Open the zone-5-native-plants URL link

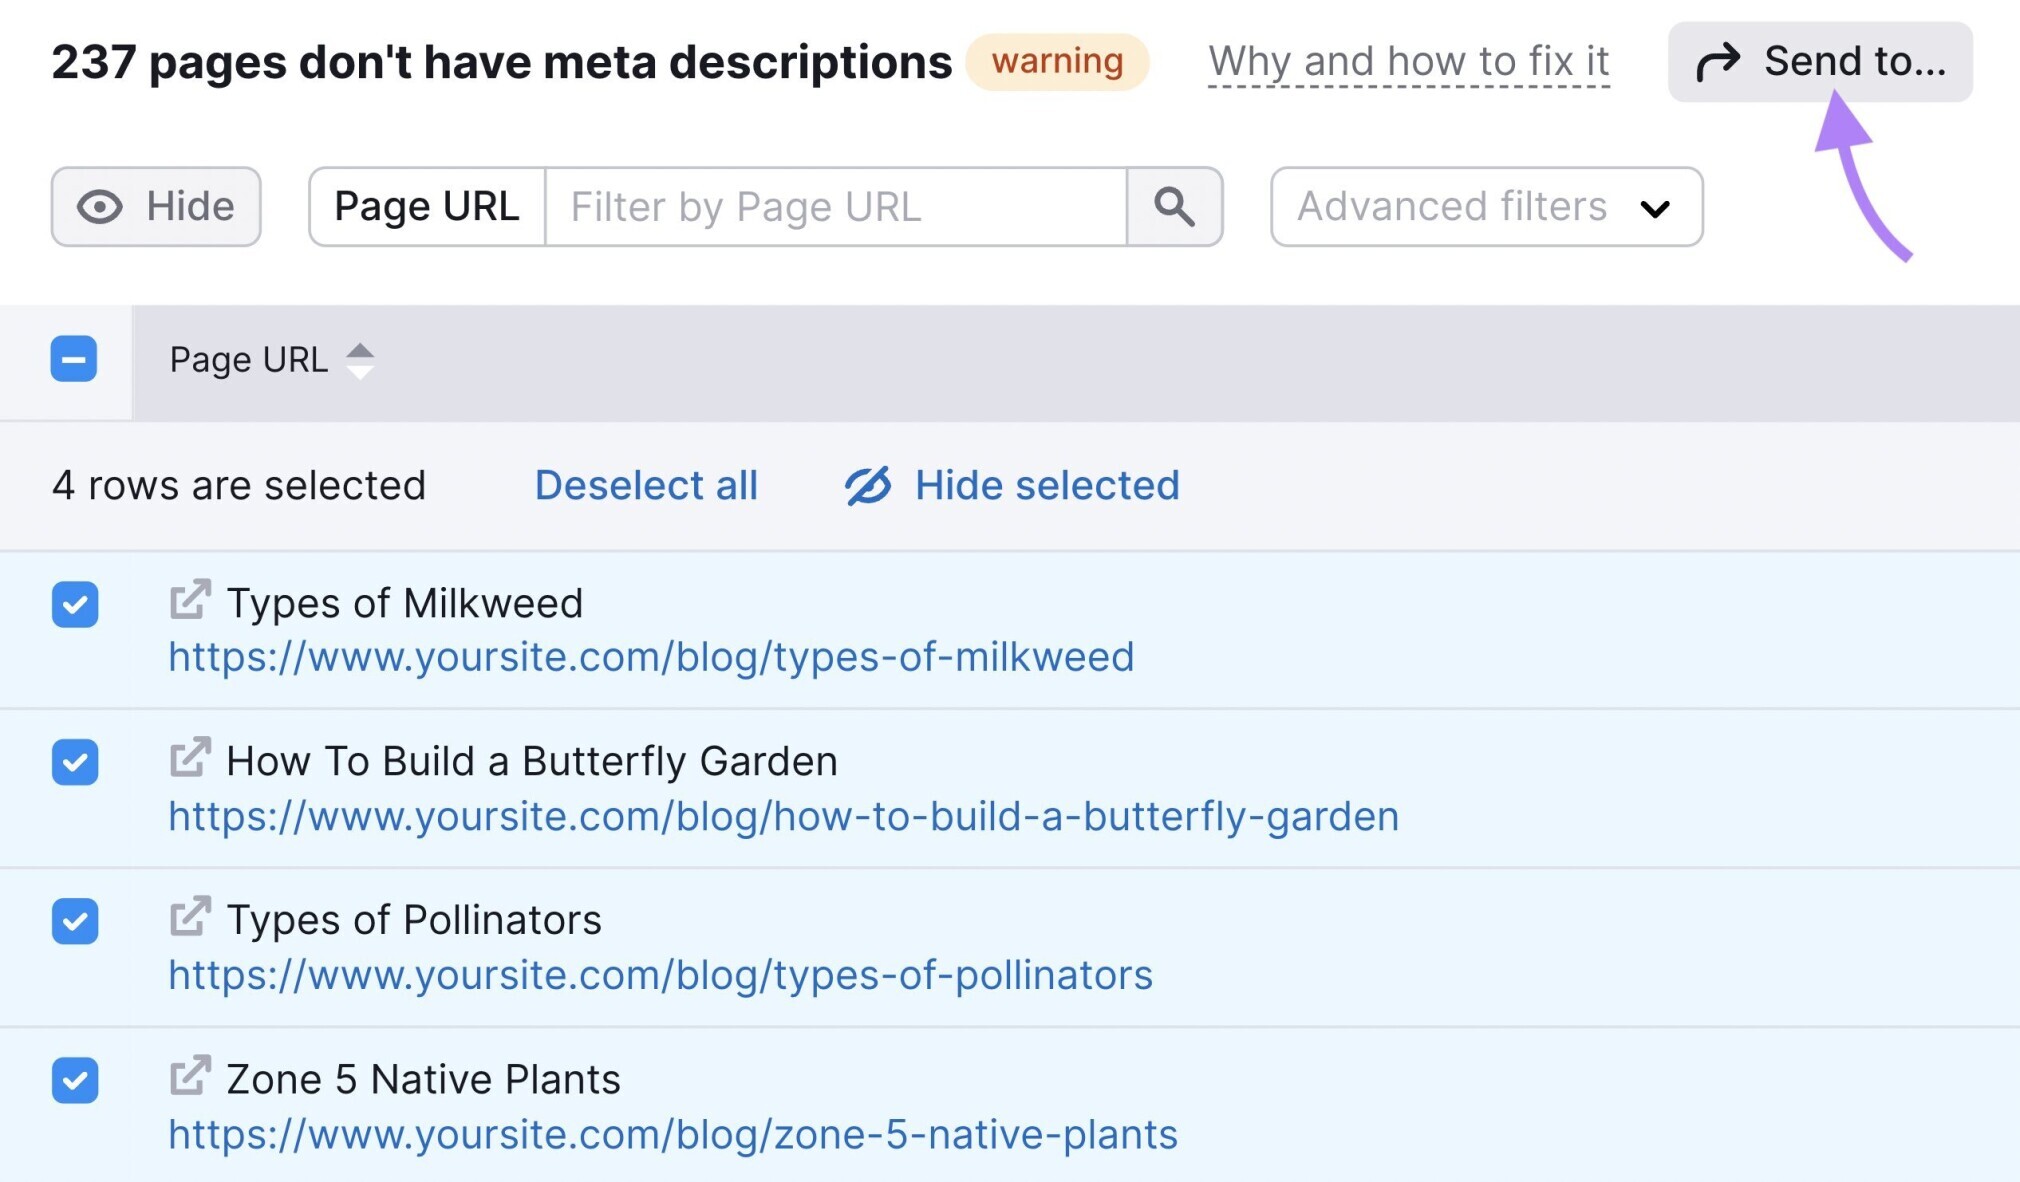tap(673, 1134)
